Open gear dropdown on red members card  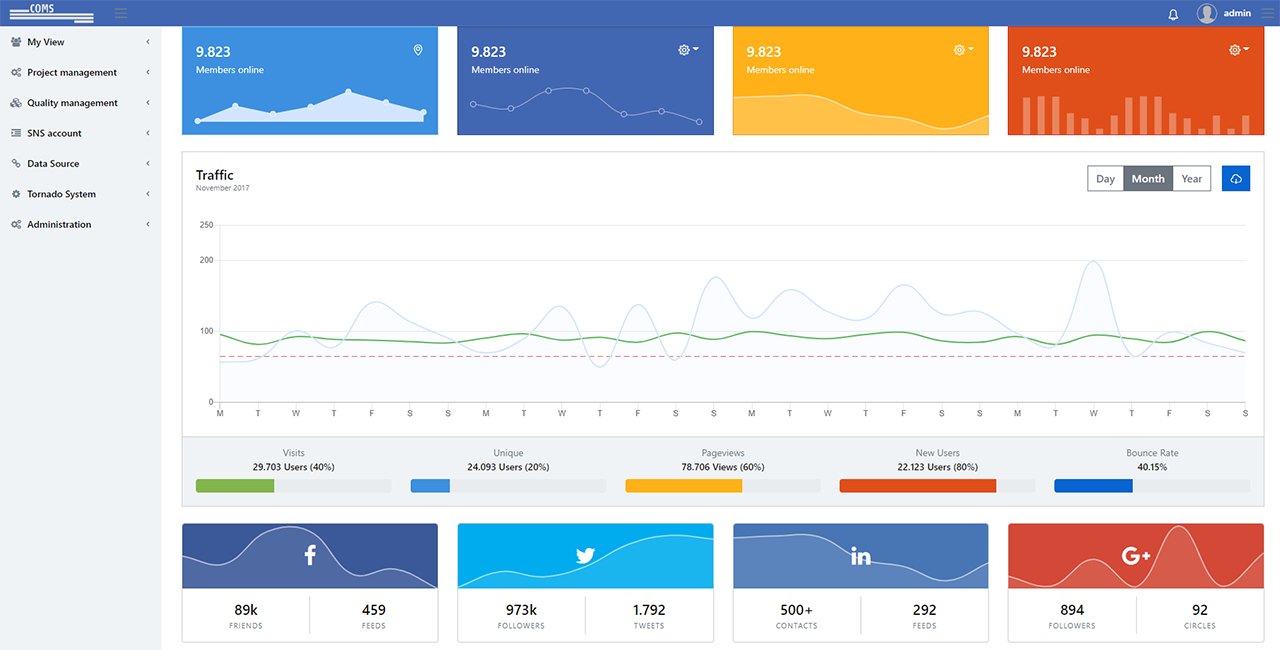[x=1238, y=50]
